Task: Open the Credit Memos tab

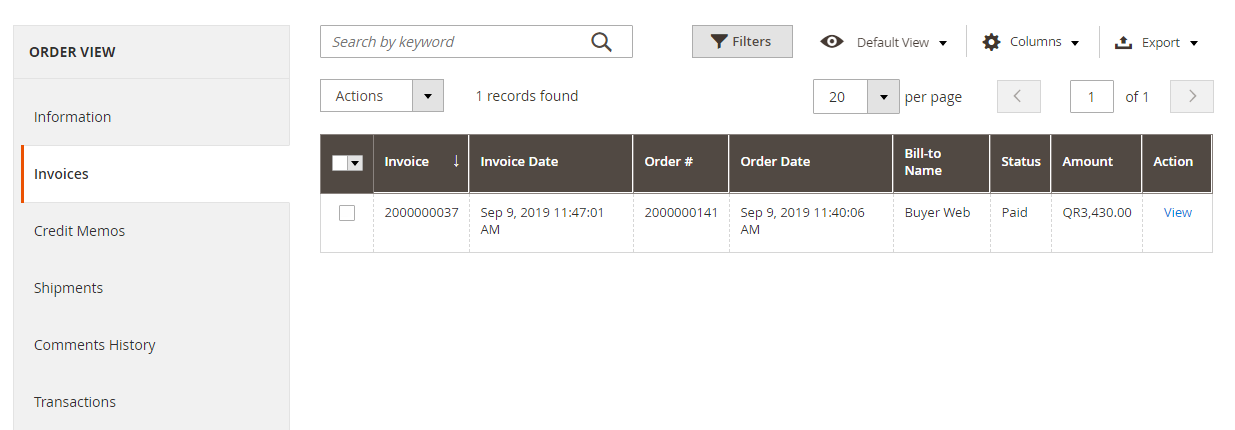Action: click(80, 231)
